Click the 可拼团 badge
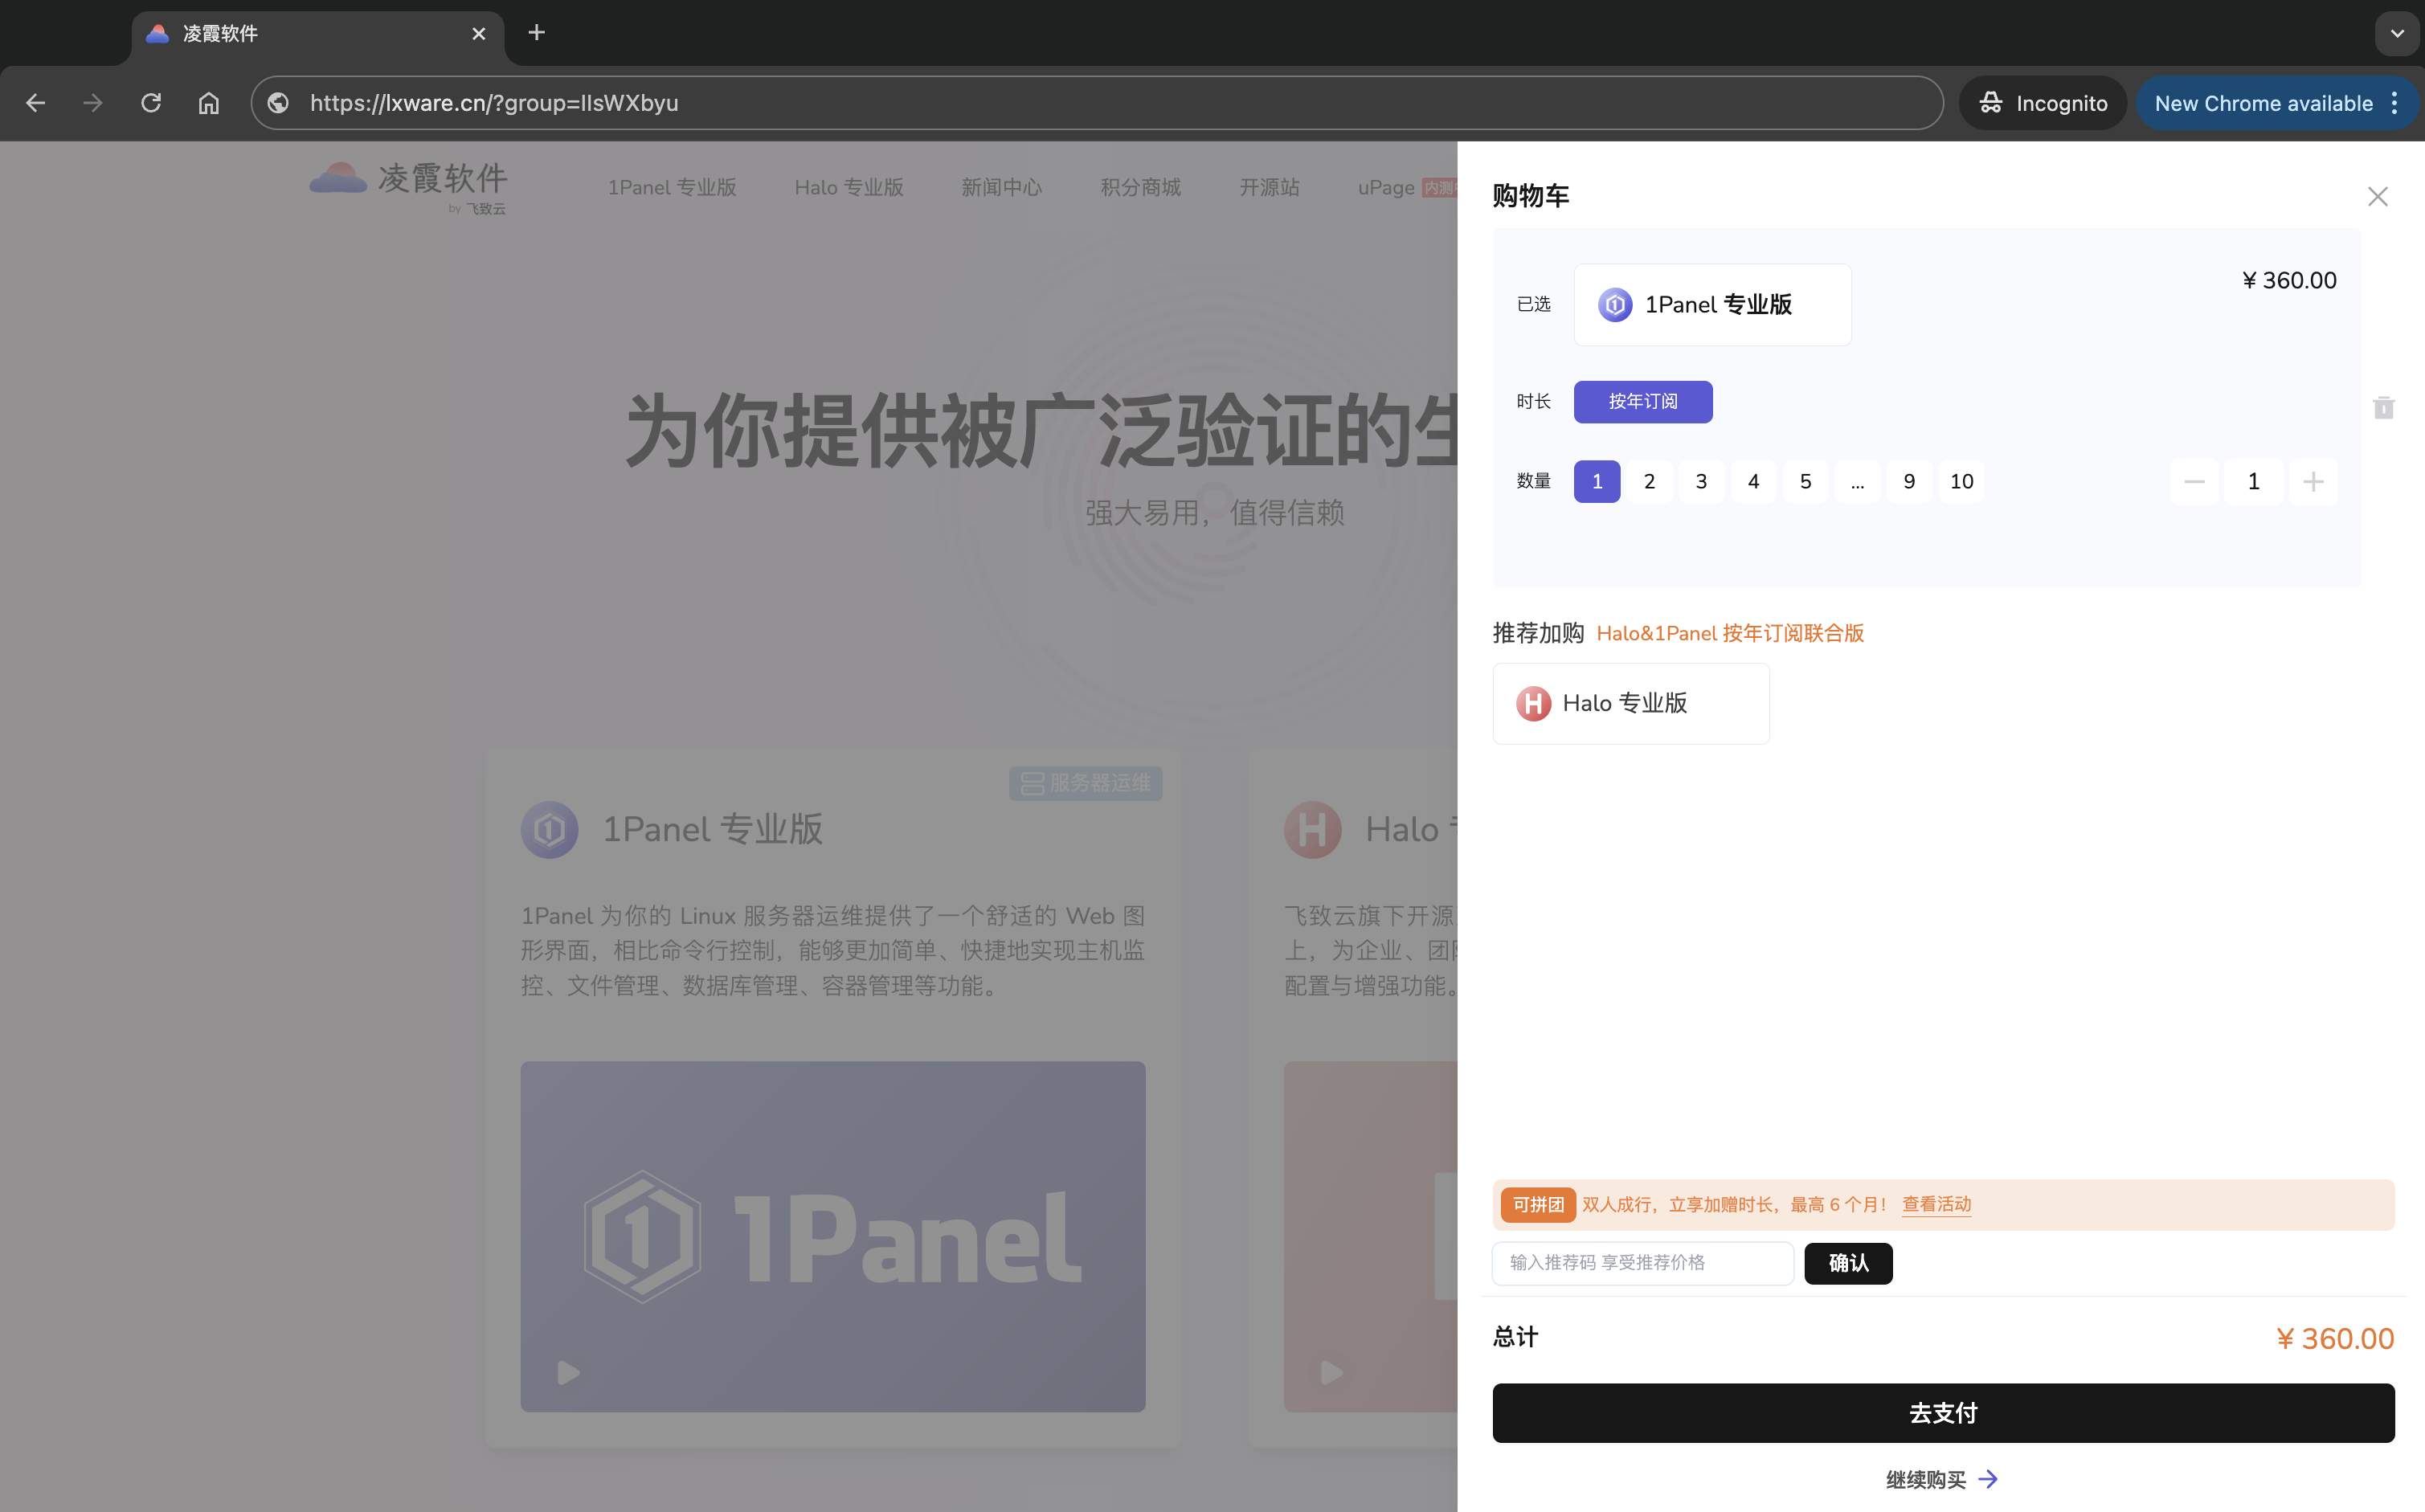Viewport: 2425px width, 1512px height. (1538, 1204)
